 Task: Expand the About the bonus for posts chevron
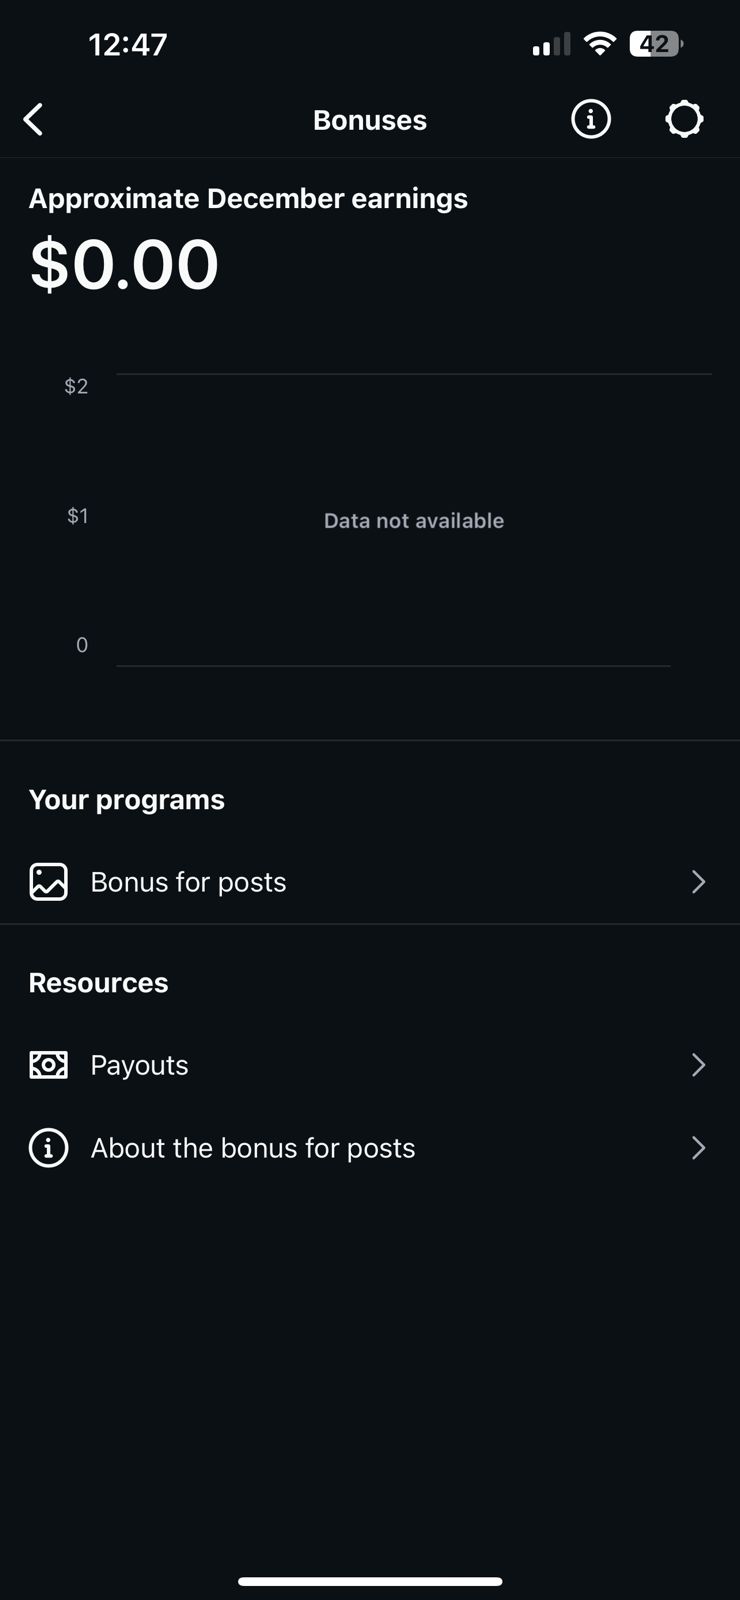[x=698, y=1148]
